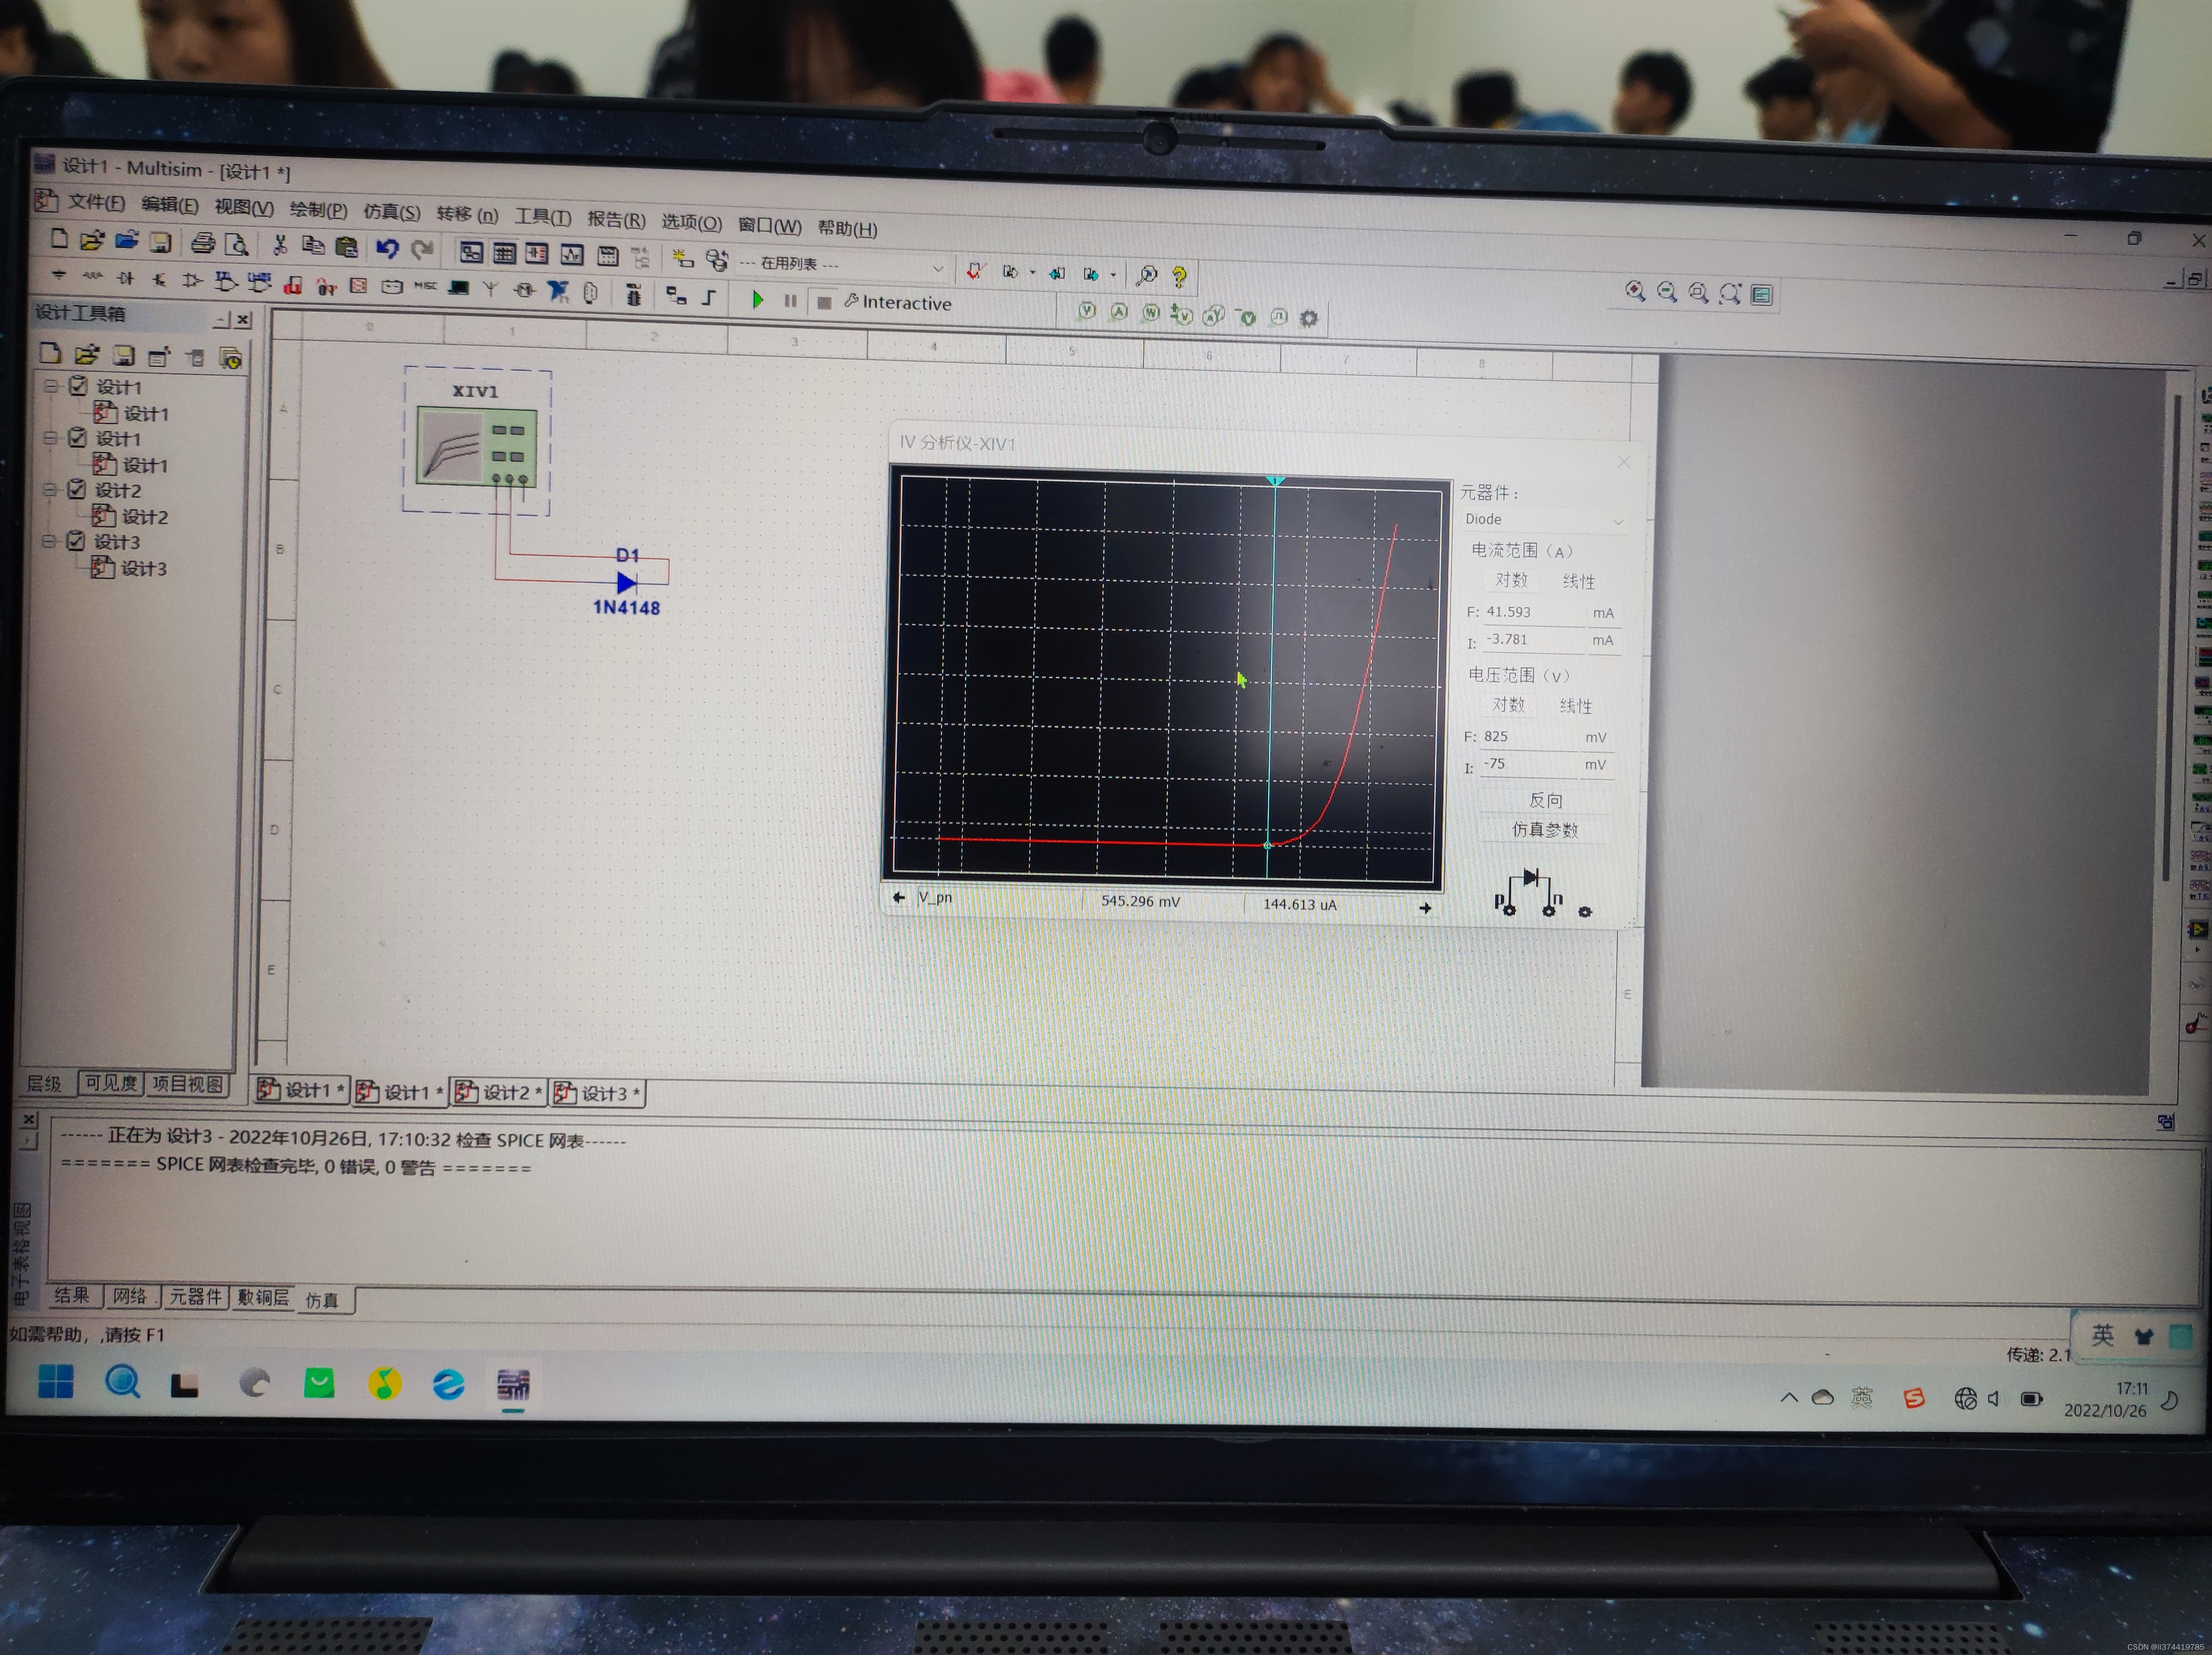
Task: Uncheck the 设计3 checkbox in tree
Action: (76, 541)
